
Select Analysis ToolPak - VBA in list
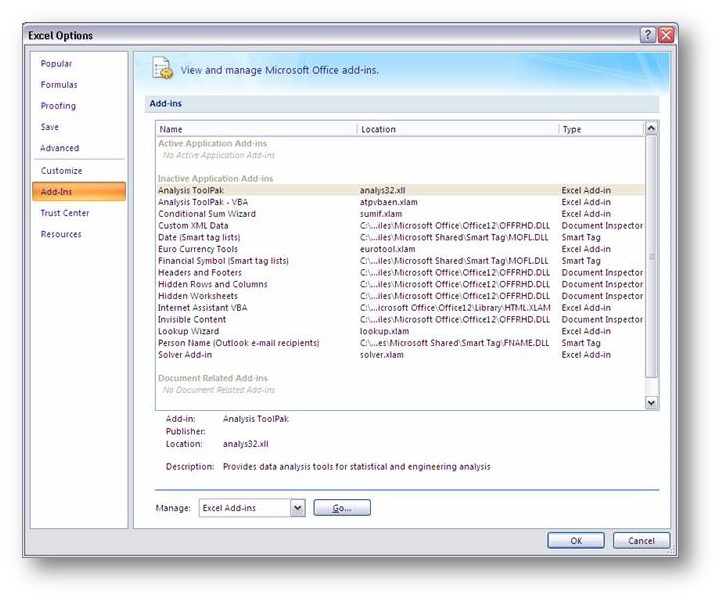(x=201, y=202)
